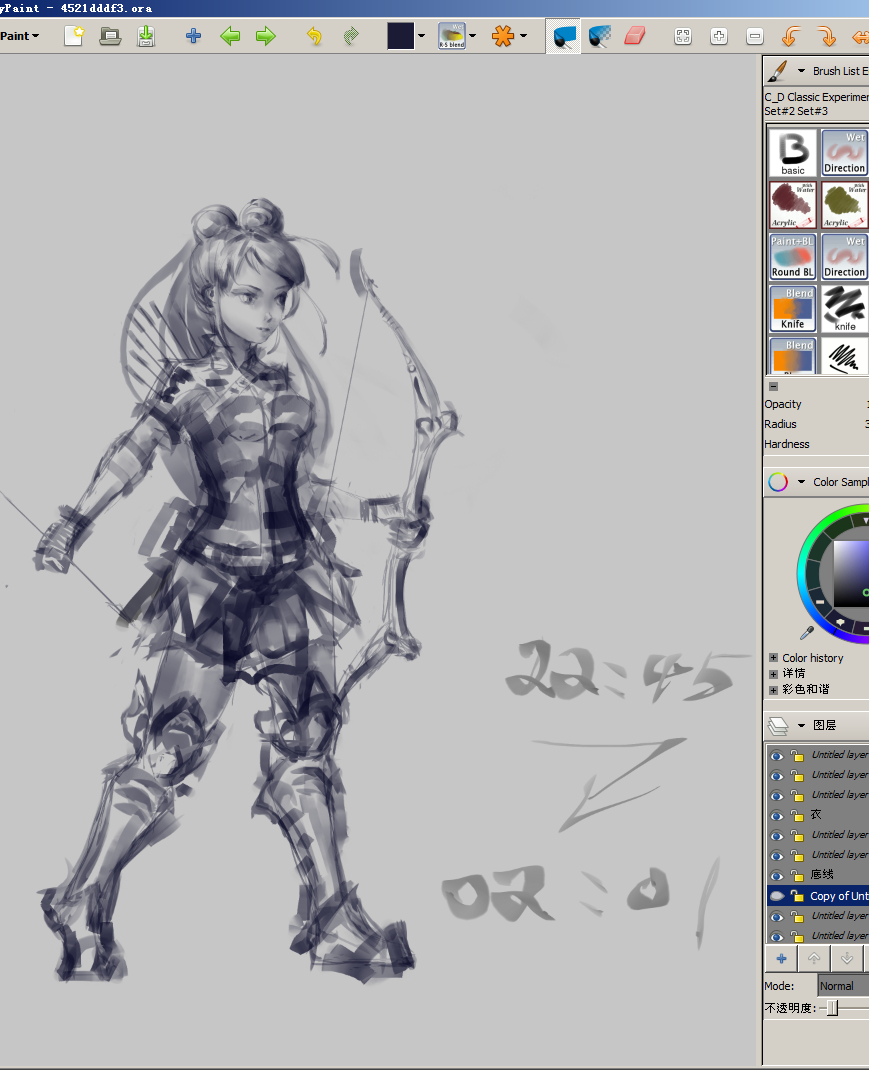Viewport: 869px width, 1073px height.
Task: Fit the view with the reset view icon
Action: pos(683,36)
